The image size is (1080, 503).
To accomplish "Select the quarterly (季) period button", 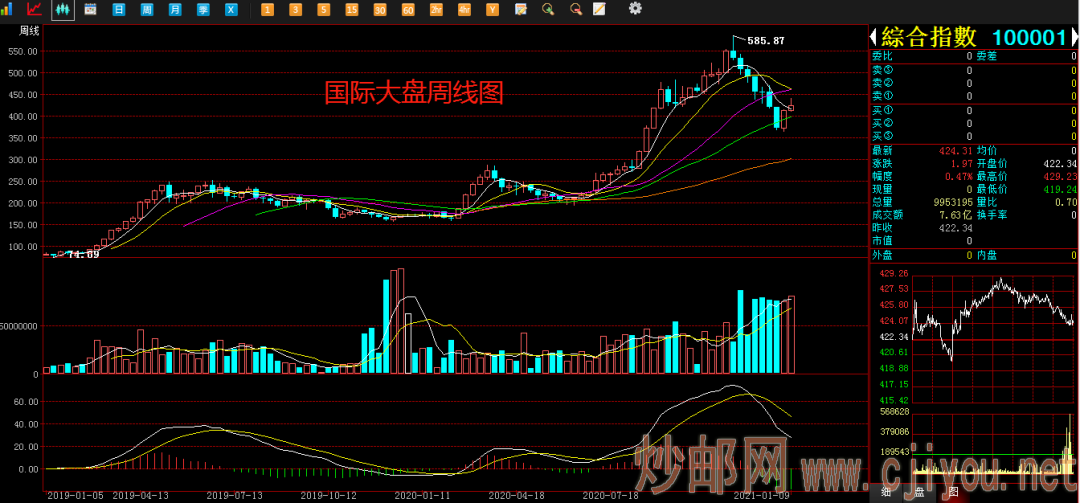I will (203, 9).
